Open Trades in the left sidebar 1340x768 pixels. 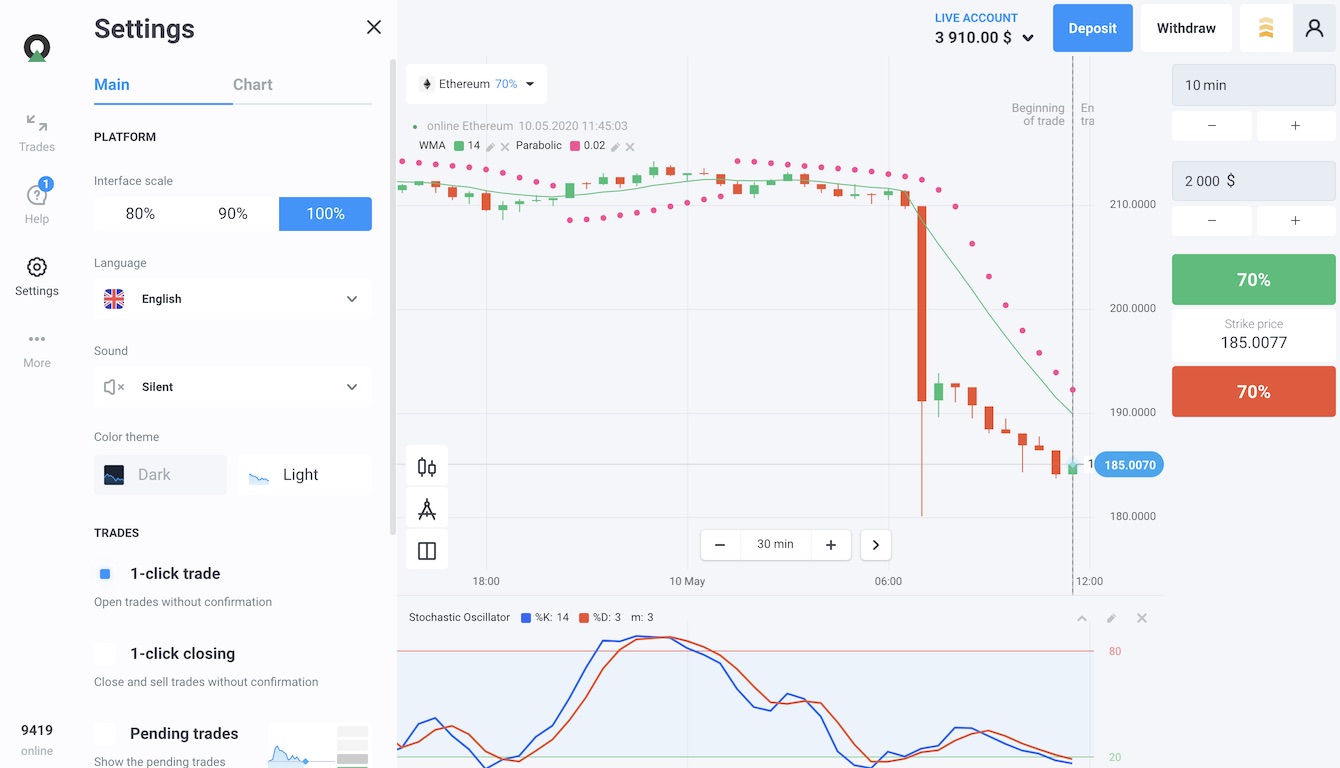click(x=37, y=132)
